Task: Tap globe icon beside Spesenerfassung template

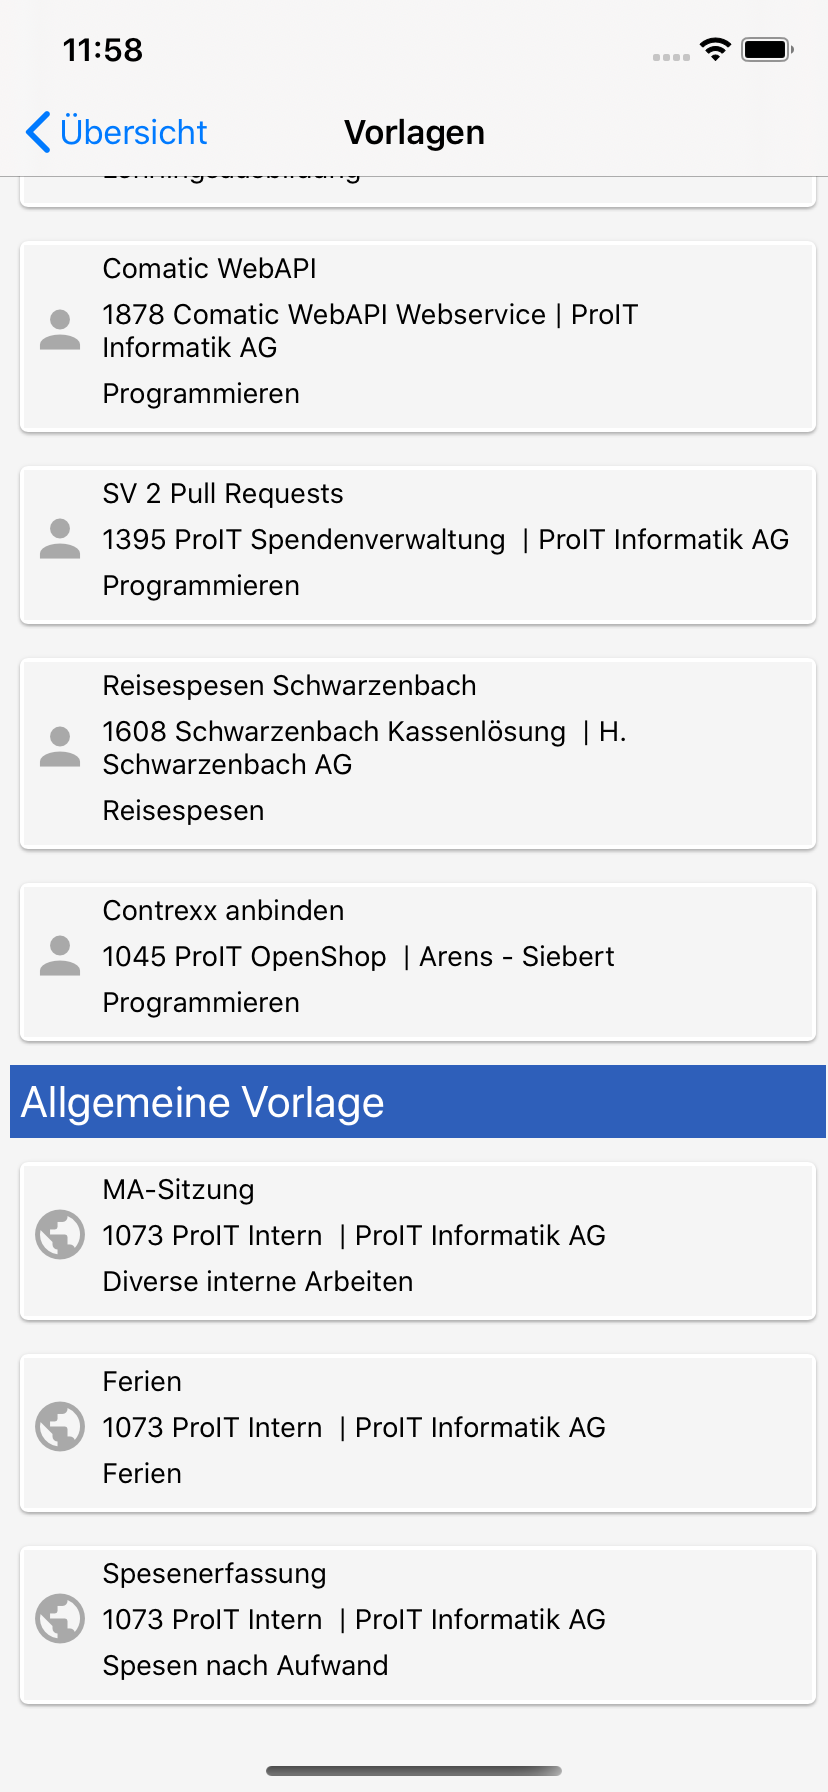Action: point(60,1619)
